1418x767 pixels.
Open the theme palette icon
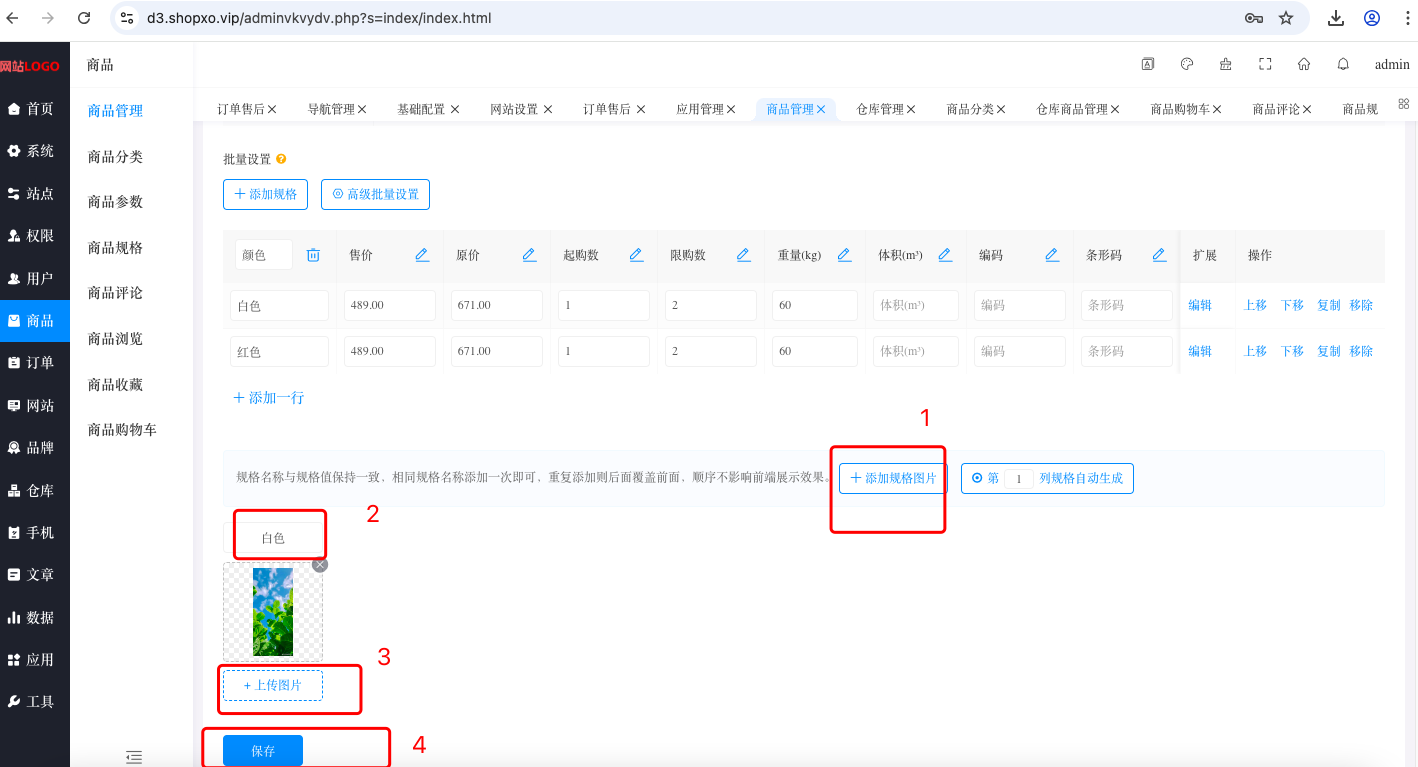1187,64
